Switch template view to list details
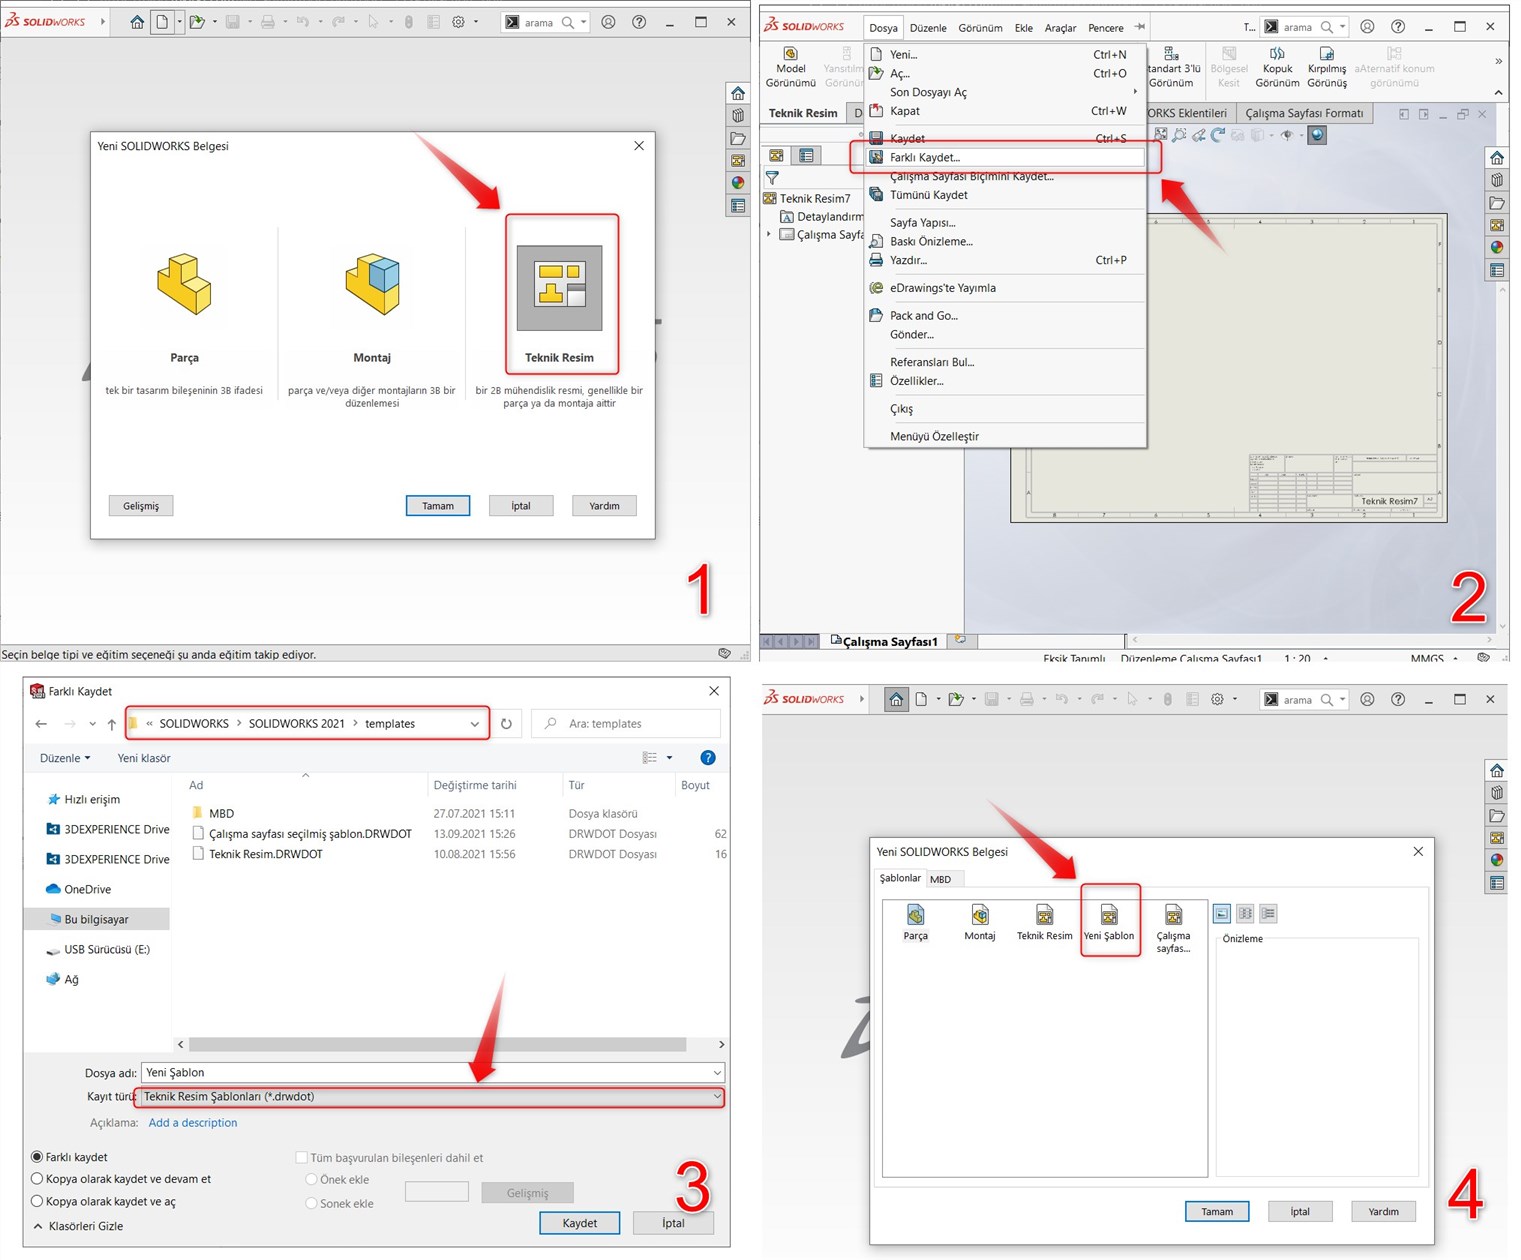This screenshot has height=1260, width=1521. click(x=1268, y=913)
